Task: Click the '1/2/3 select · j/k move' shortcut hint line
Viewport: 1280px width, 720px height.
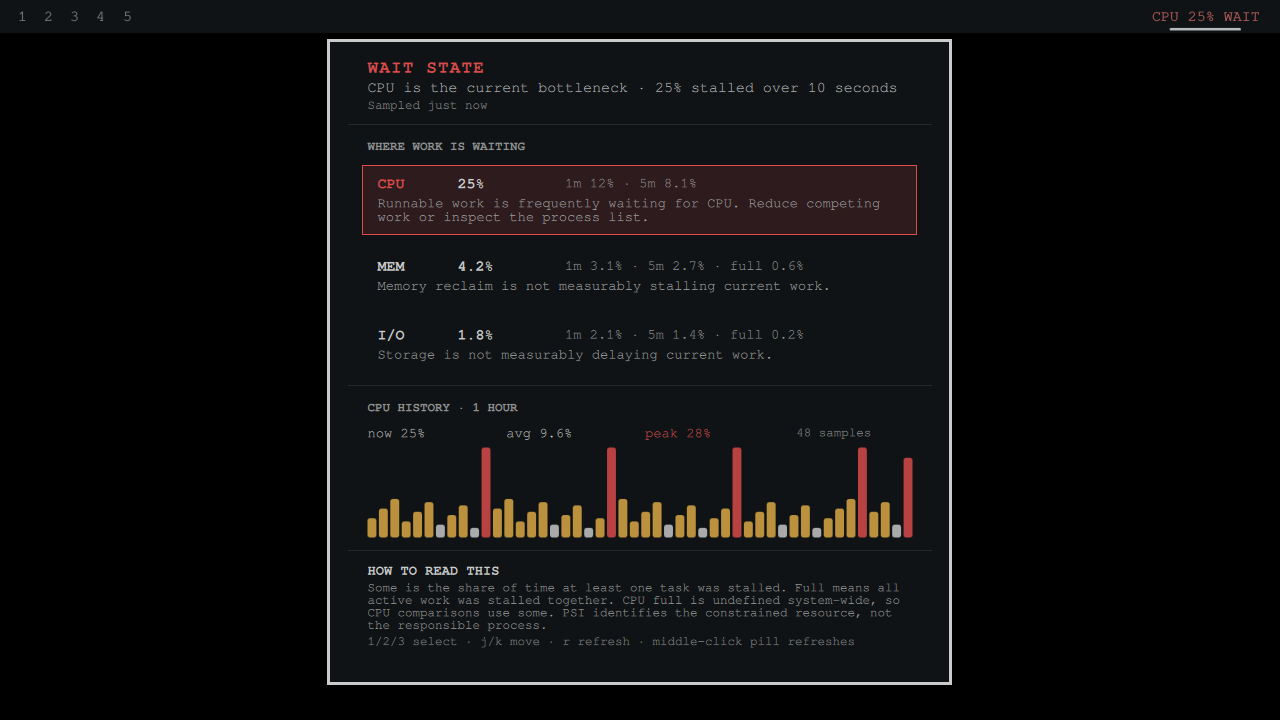Action: point(611,642)
